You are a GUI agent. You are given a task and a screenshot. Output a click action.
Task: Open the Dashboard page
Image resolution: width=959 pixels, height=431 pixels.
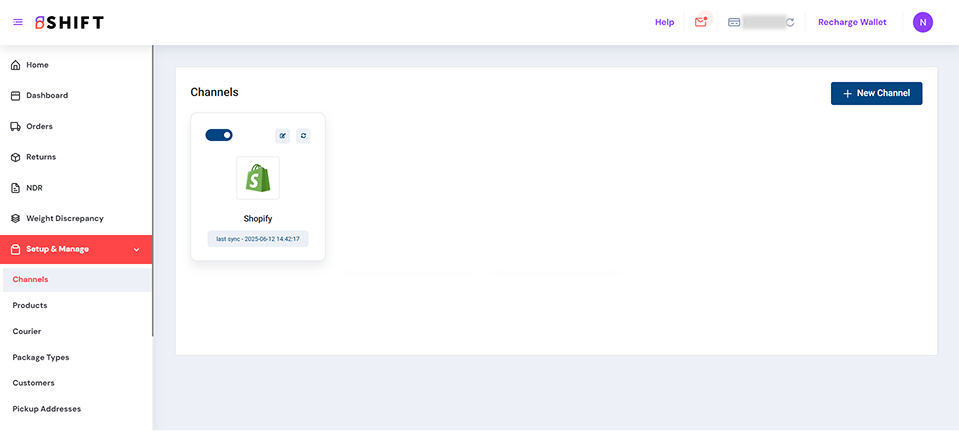click(46, 96)
